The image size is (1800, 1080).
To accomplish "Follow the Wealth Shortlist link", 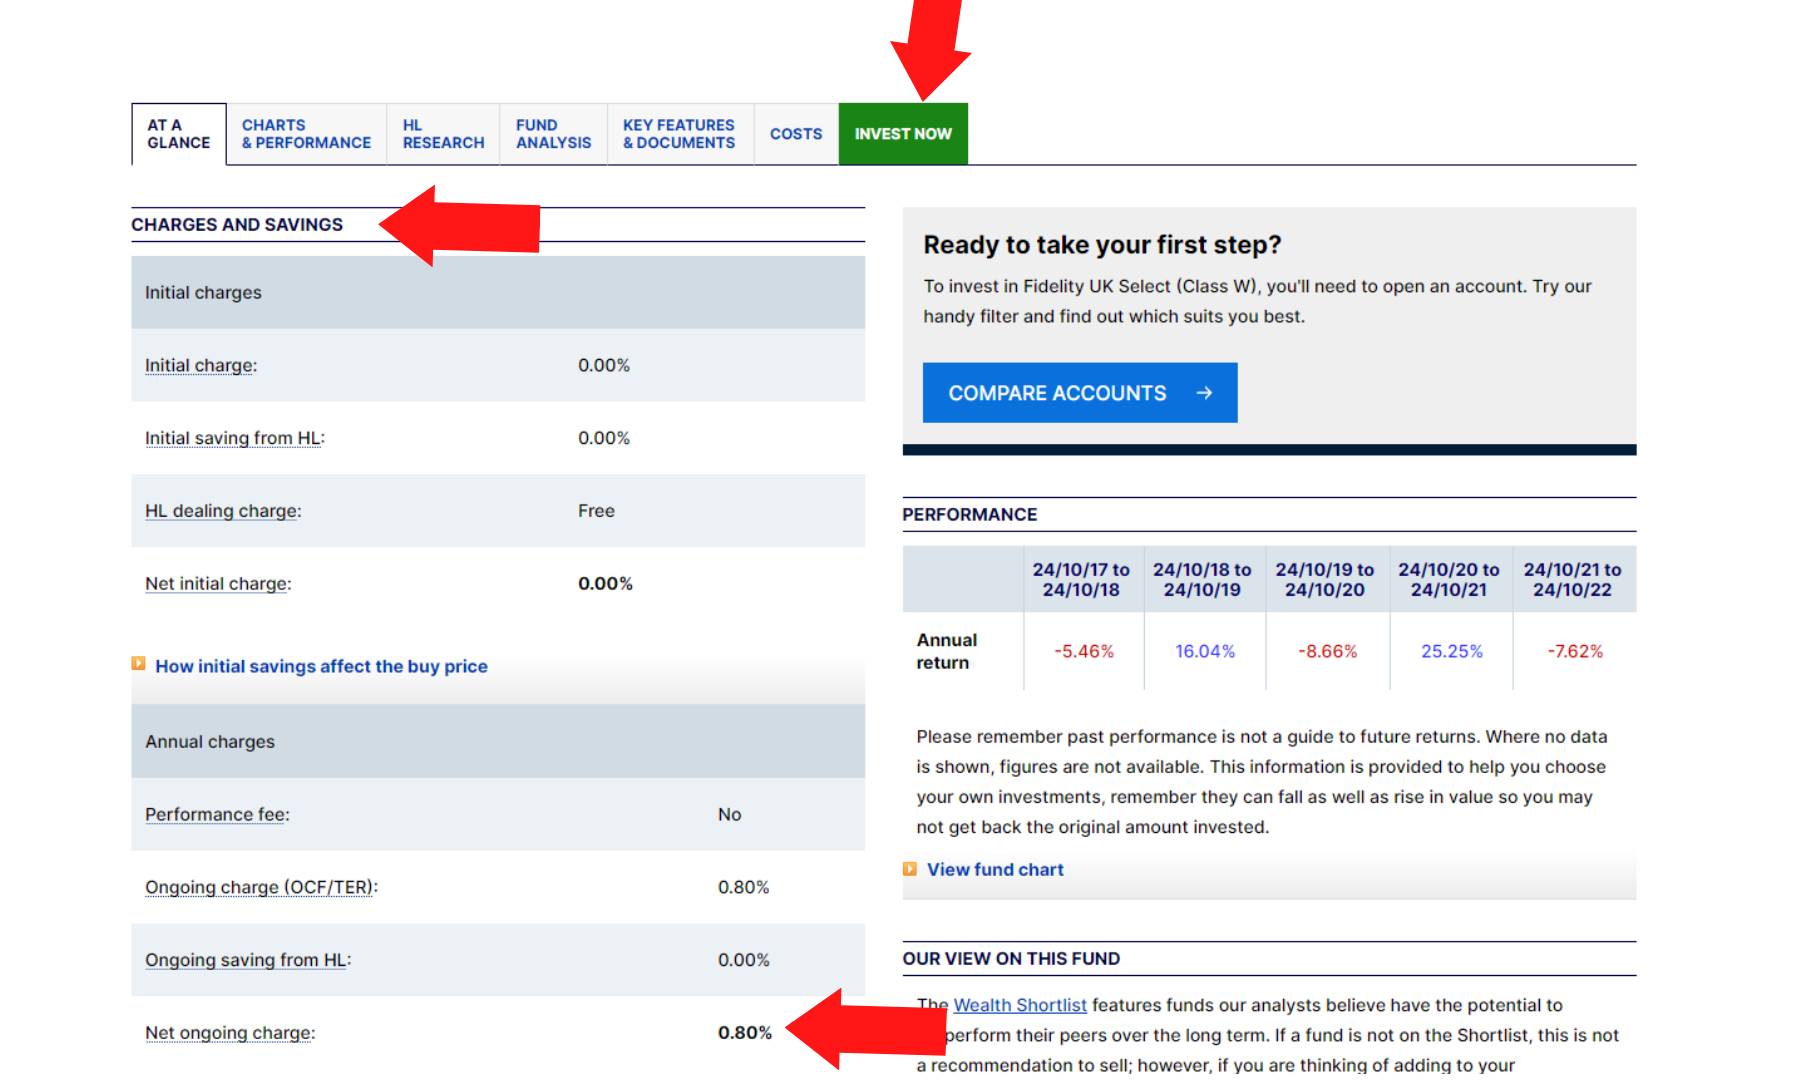I will click(x=1019, y=1005).
